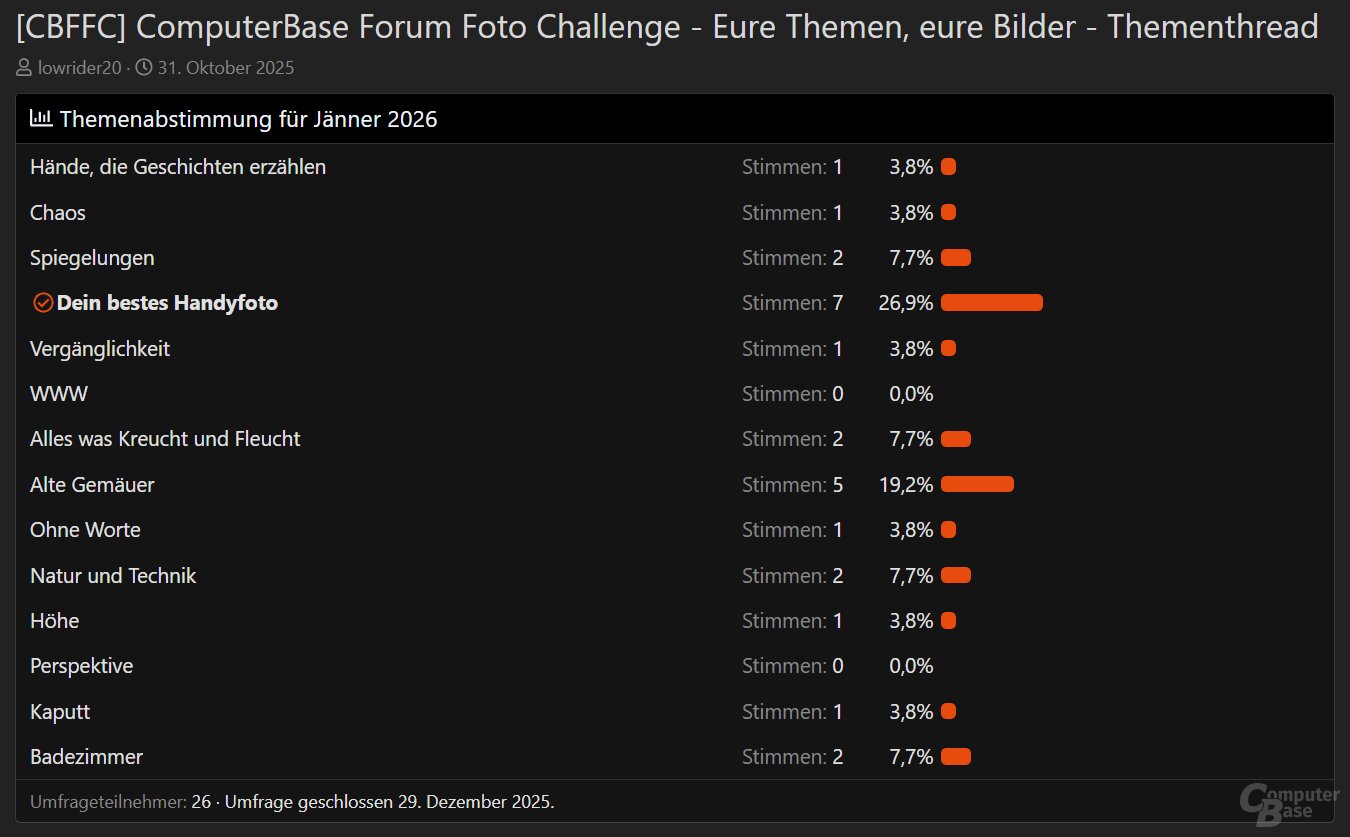Click the clock icon next to the date
This screenshot has height=837, width=1350.
144,69
